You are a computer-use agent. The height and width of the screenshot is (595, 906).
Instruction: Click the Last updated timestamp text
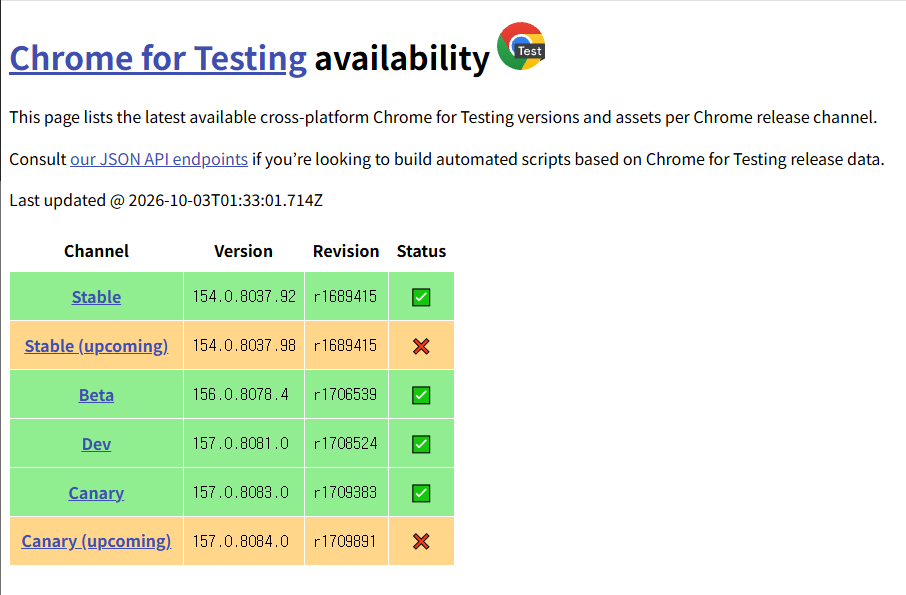click(x=166, y=200)
